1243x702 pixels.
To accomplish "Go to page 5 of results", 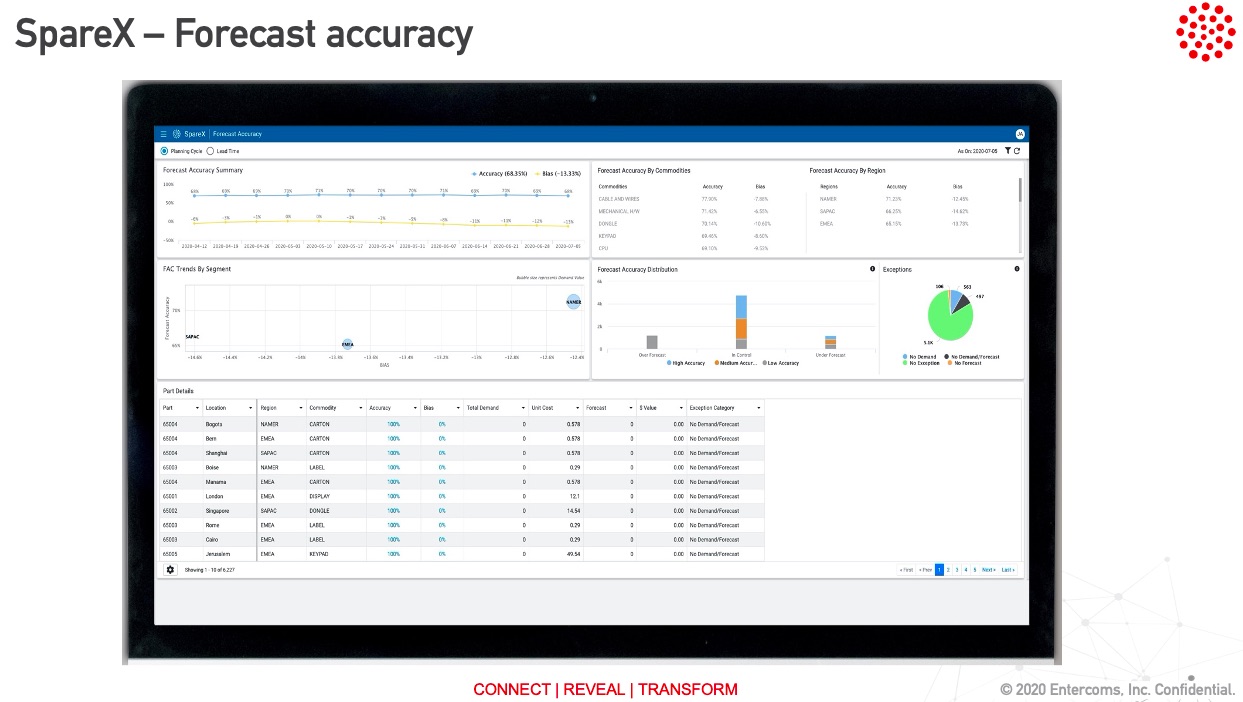I will (973, 570).
